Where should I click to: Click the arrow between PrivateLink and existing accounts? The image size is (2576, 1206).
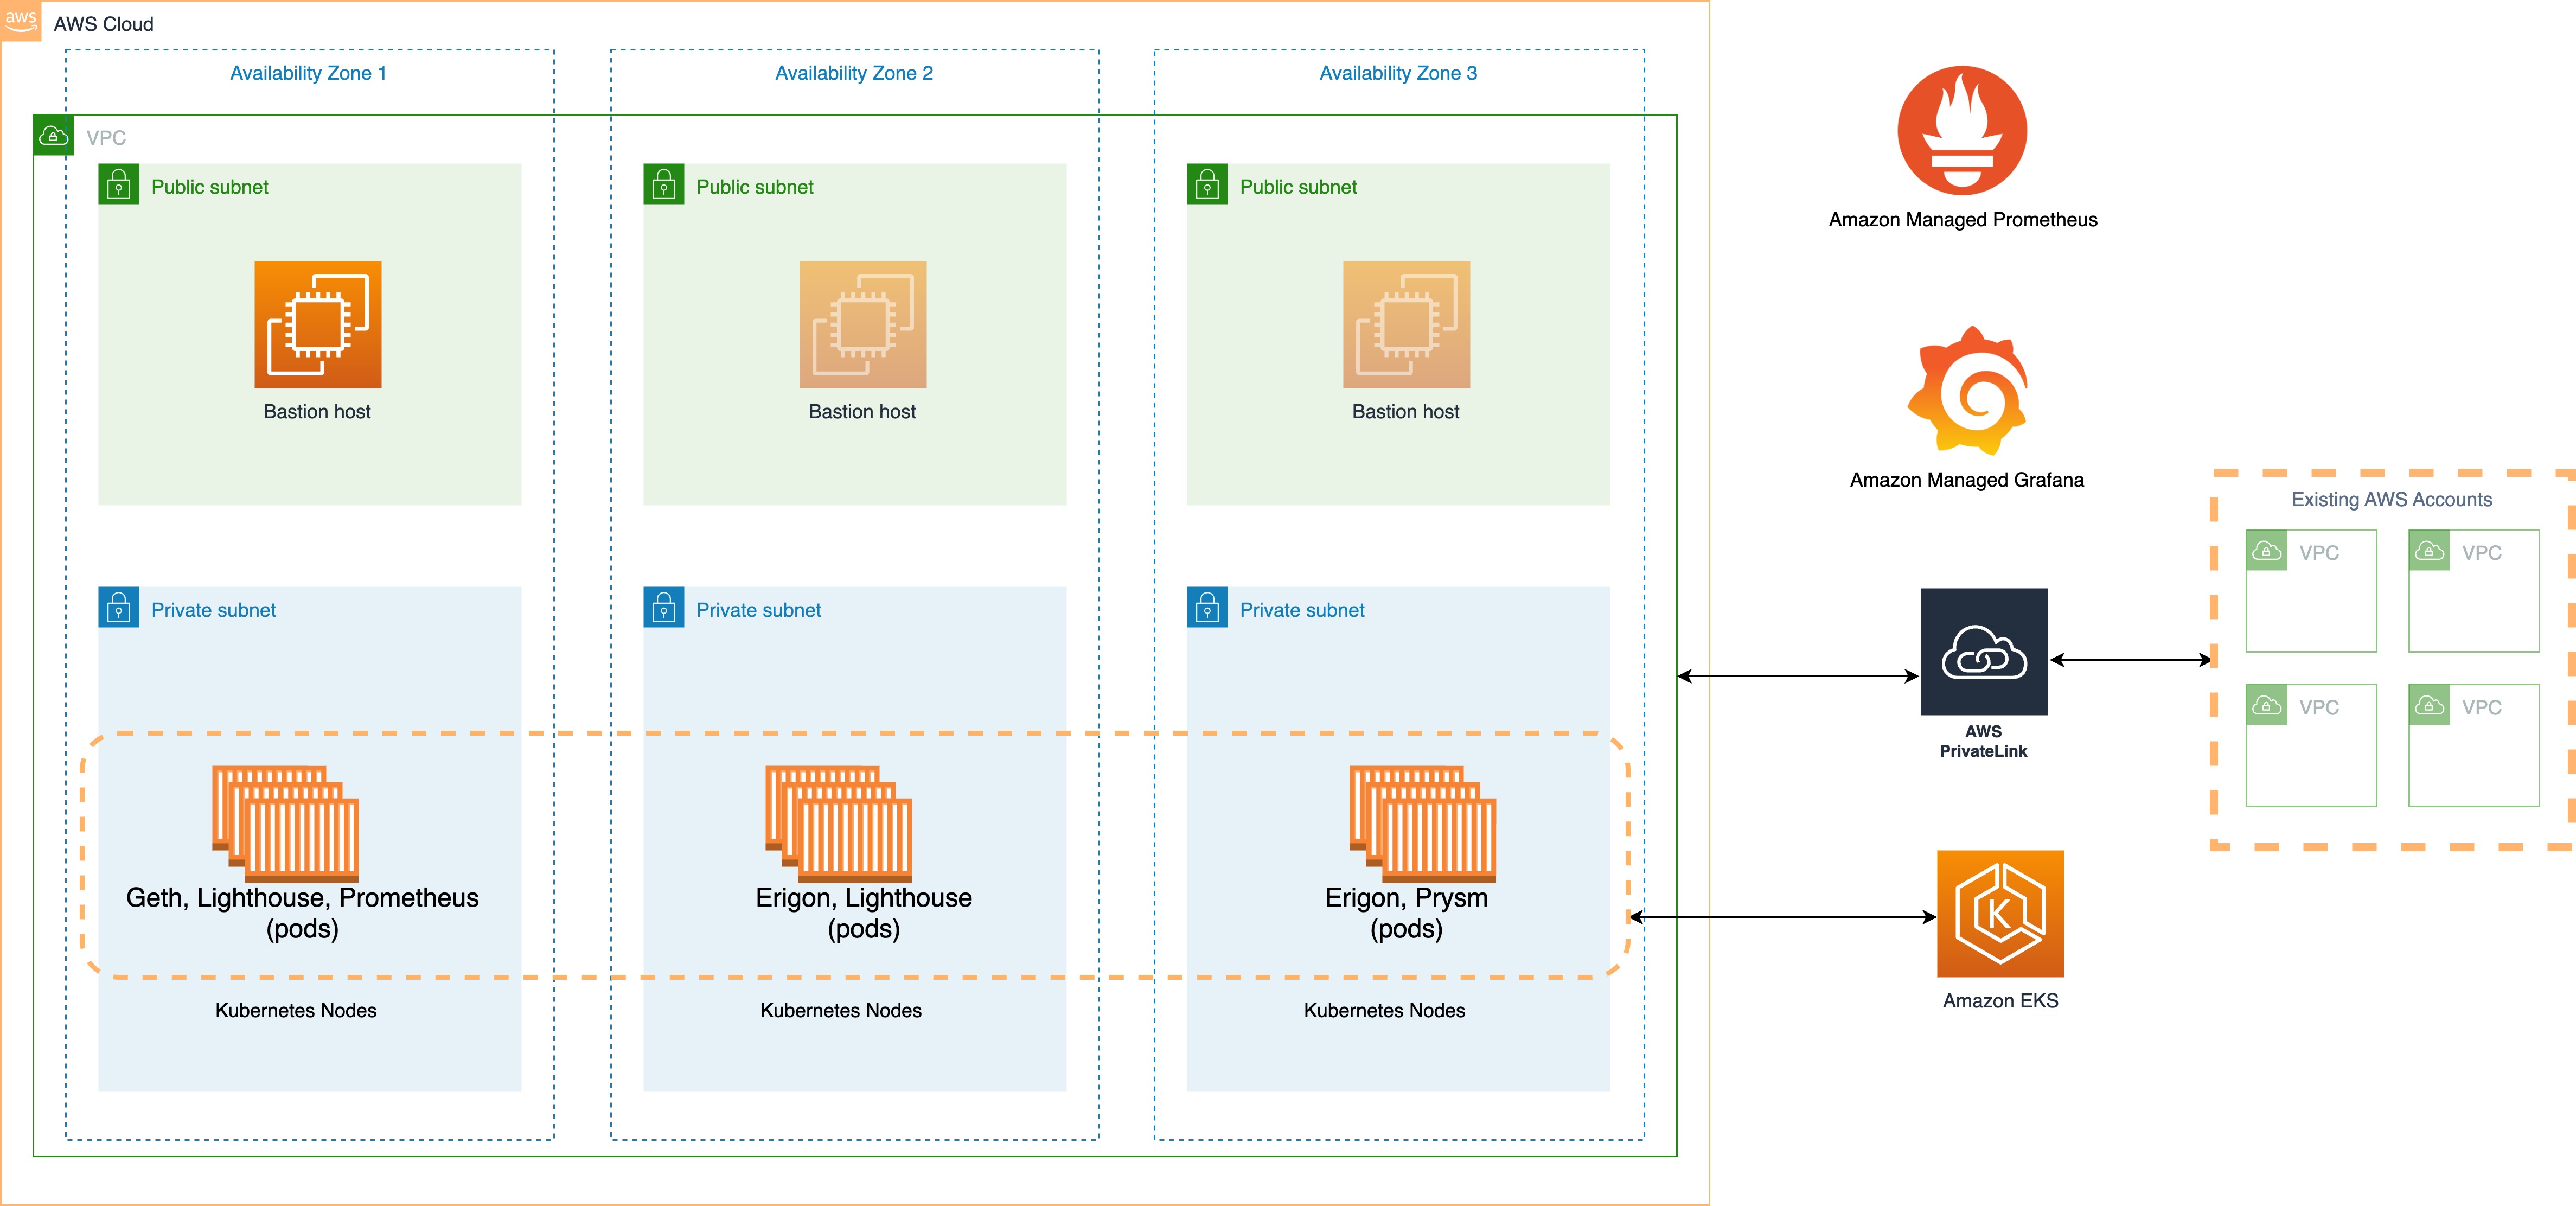point(2130,660)
